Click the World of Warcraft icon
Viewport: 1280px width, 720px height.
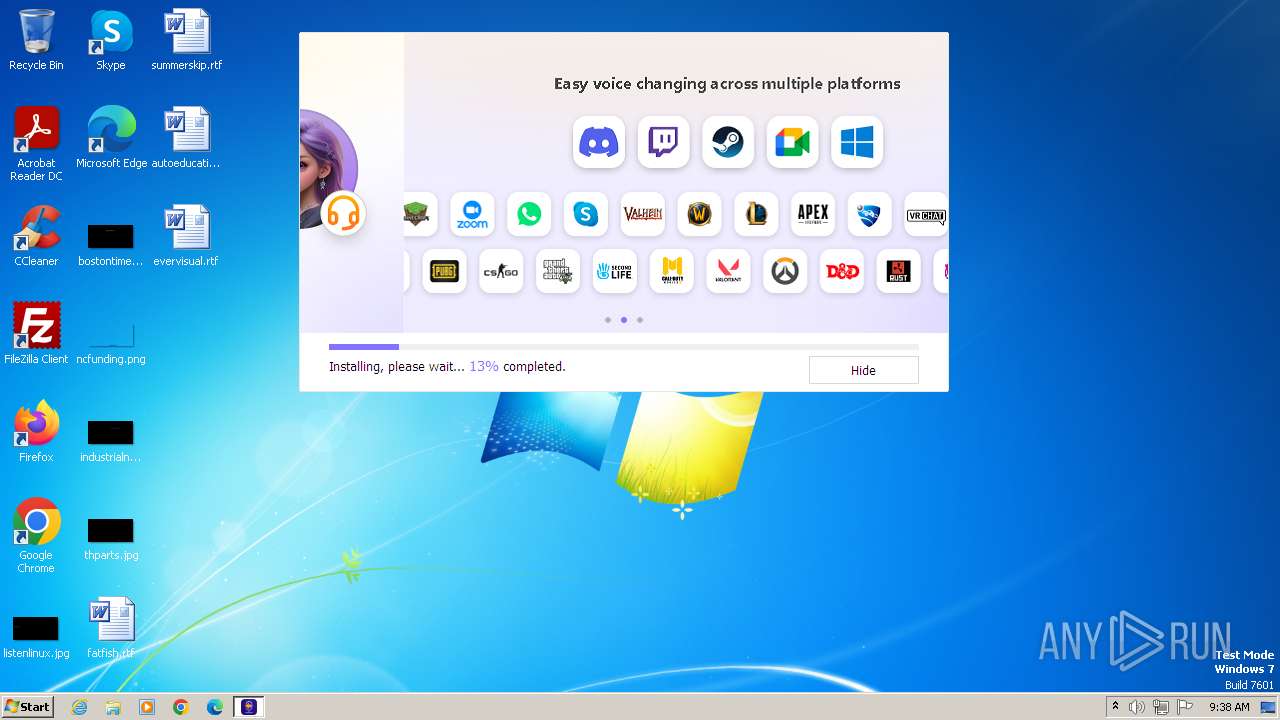coord(700,214)
